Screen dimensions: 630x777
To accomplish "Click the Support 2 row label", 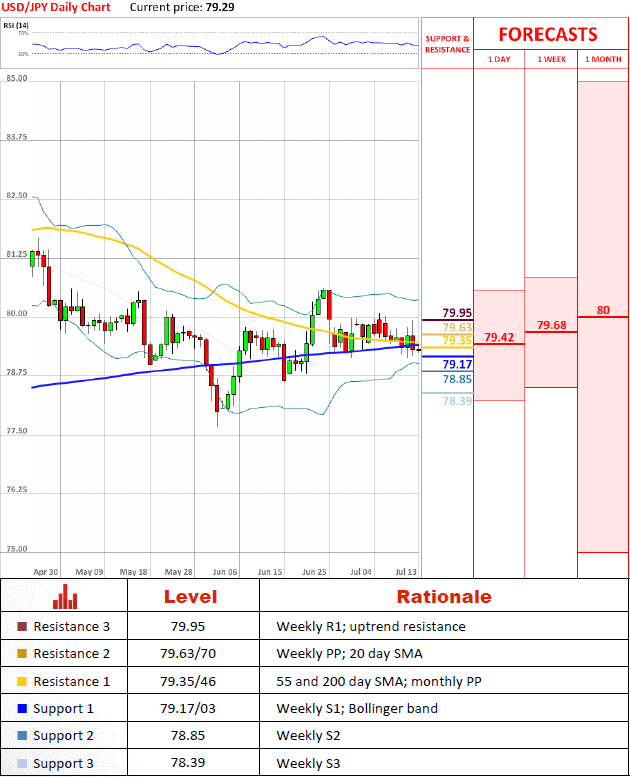I will 63,736.
